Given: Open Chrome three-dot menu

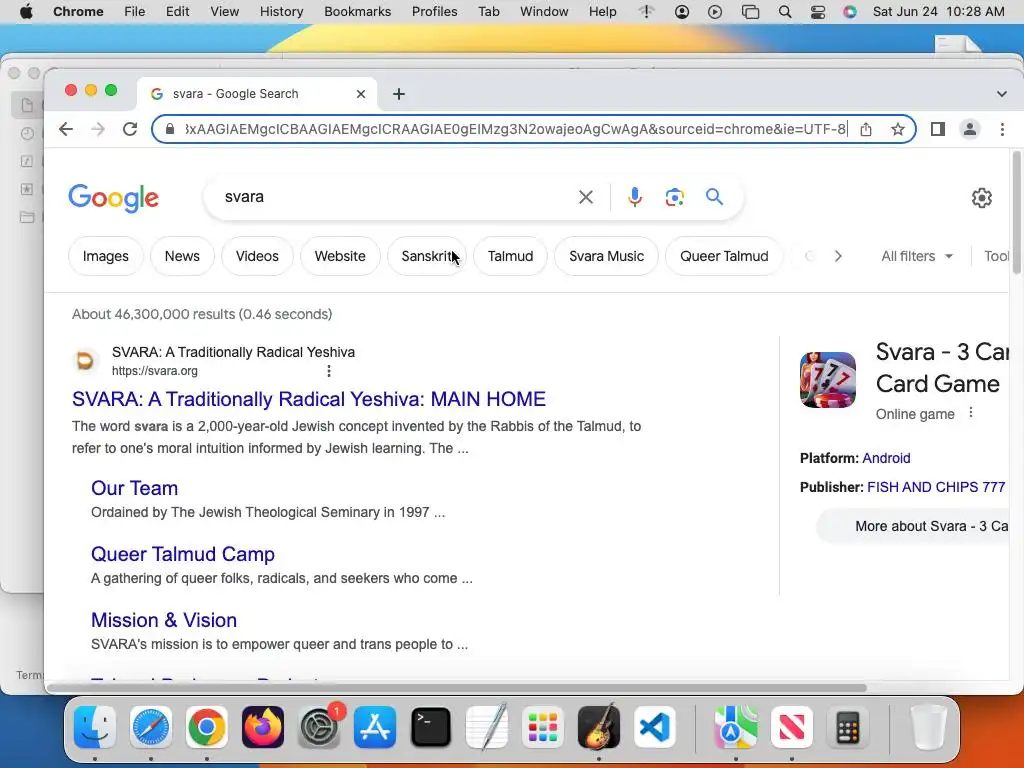Looking at the screenshot, I should (x=1002, y=129).
